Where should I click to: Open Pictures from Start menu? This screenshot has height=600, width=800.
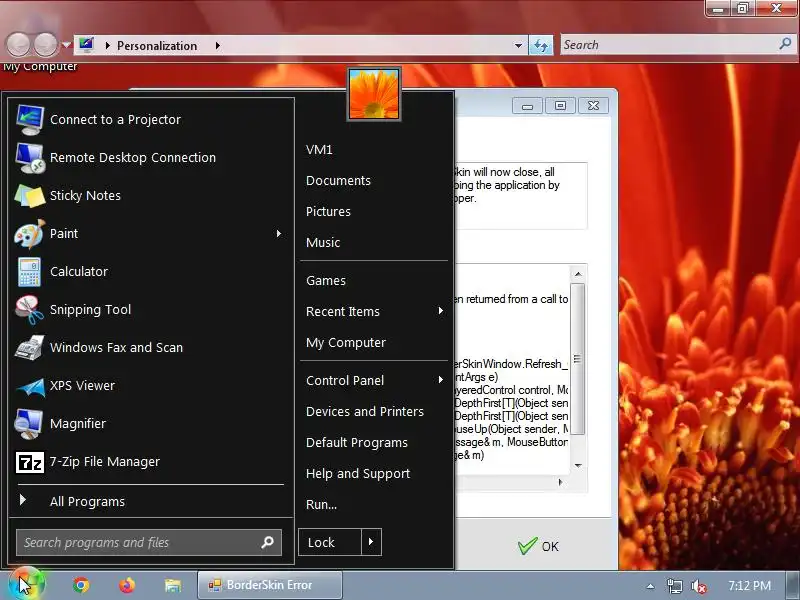coord(328,211)
